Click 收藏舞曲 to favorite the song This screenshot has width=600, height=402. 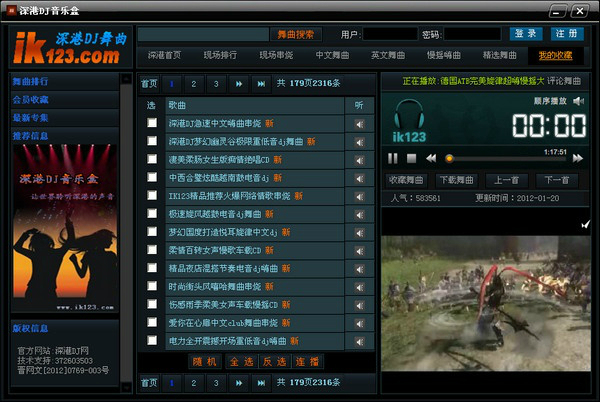coord(406,180)
